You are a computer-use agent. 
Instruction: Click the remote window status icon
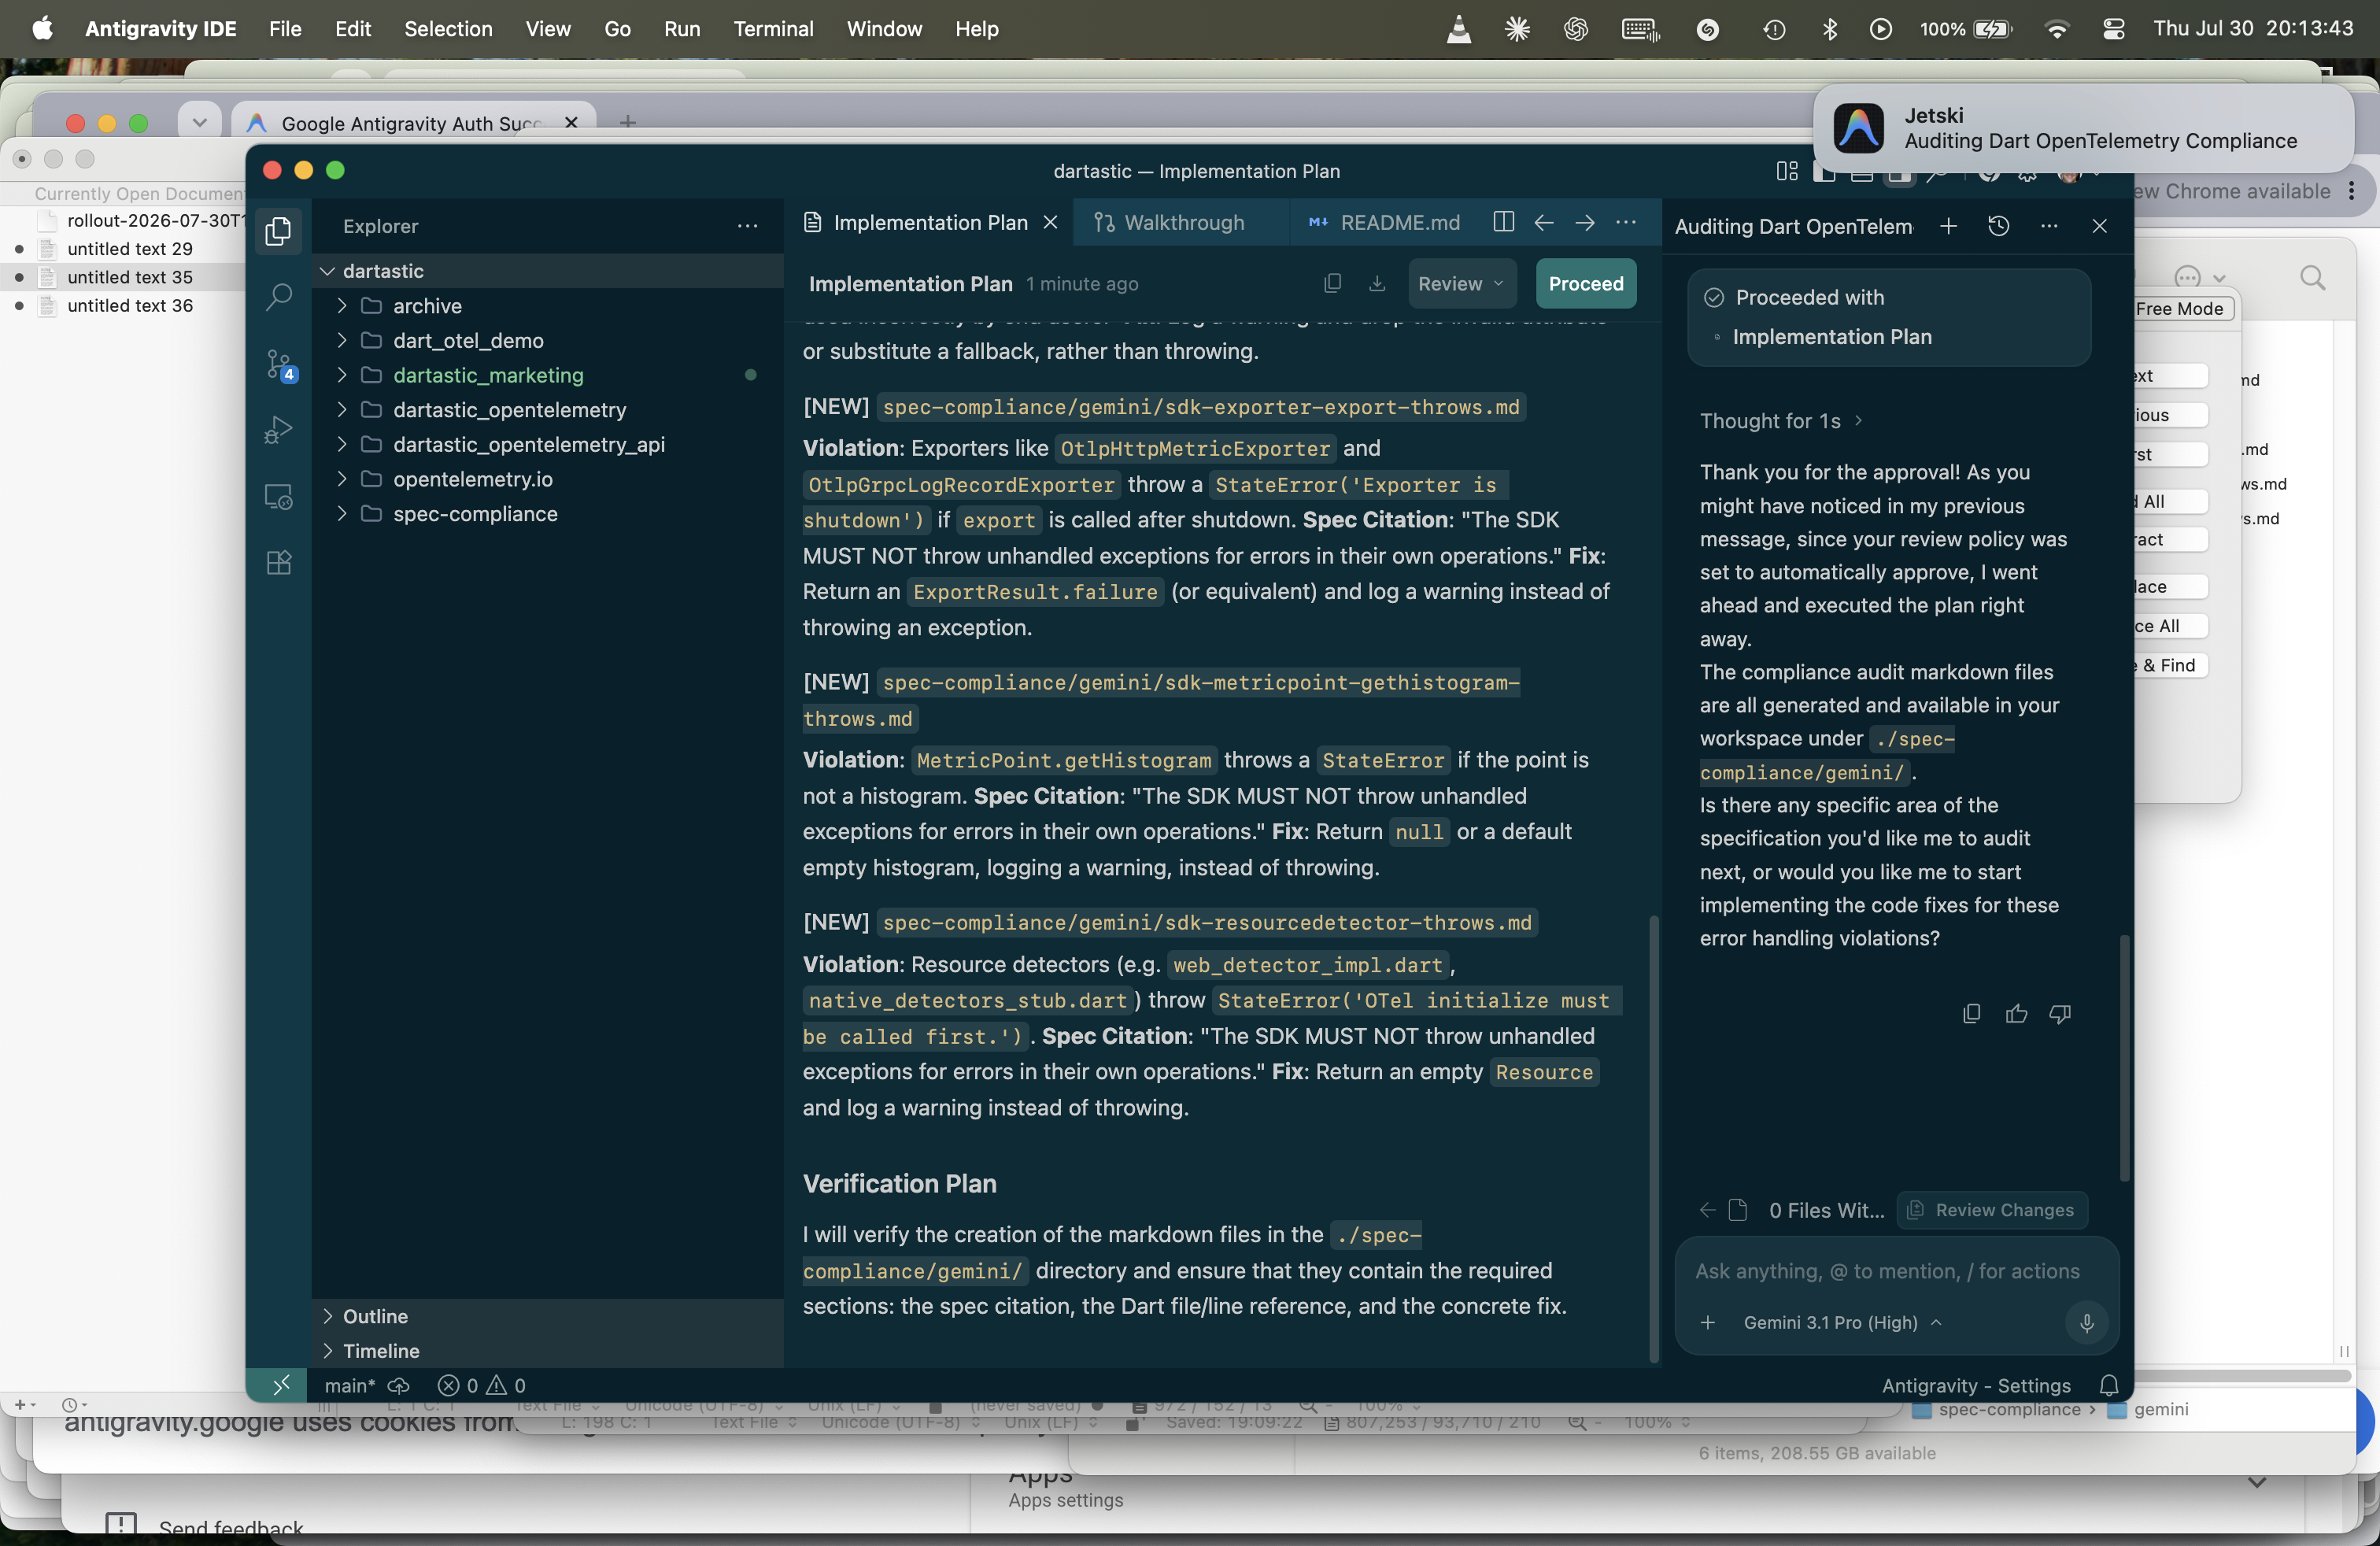point(281,1385)
